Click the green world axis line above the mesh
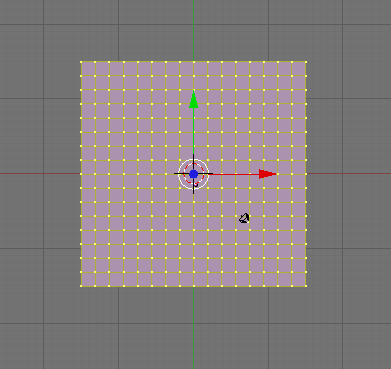Viewport: 391px width, 369px height. (x=193, y=30)
